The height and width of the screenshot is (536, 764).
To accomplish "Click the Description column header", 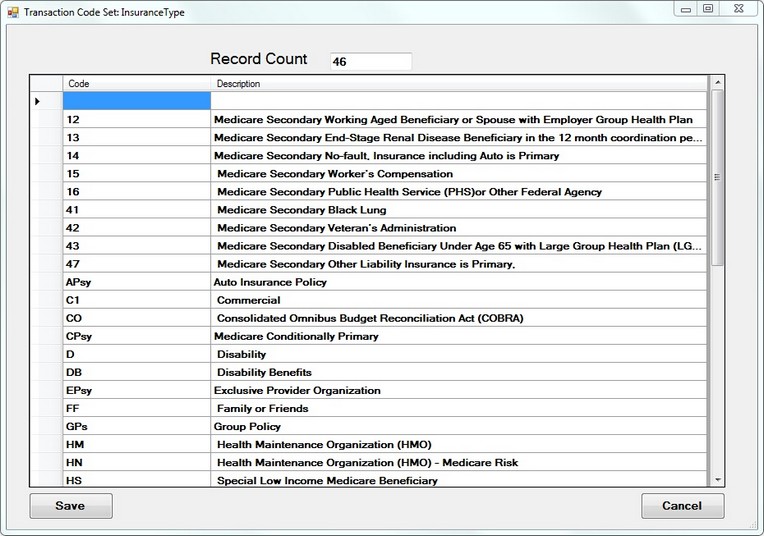I will click(458, 84).
